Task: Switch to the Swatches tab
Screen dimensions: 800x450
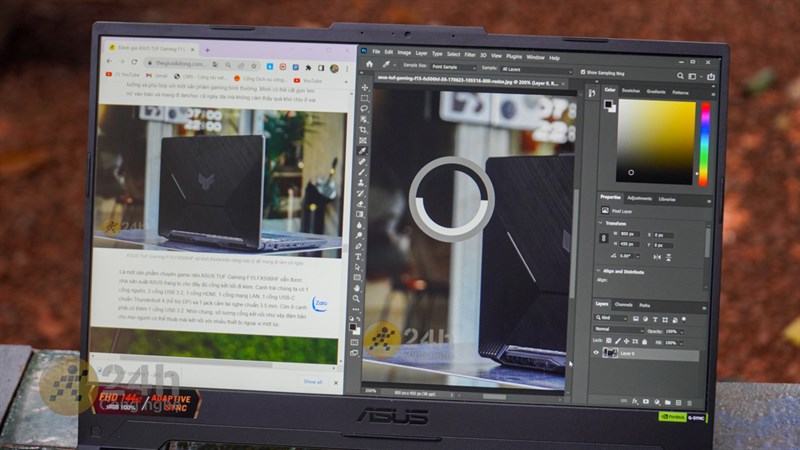Action: 631,90
